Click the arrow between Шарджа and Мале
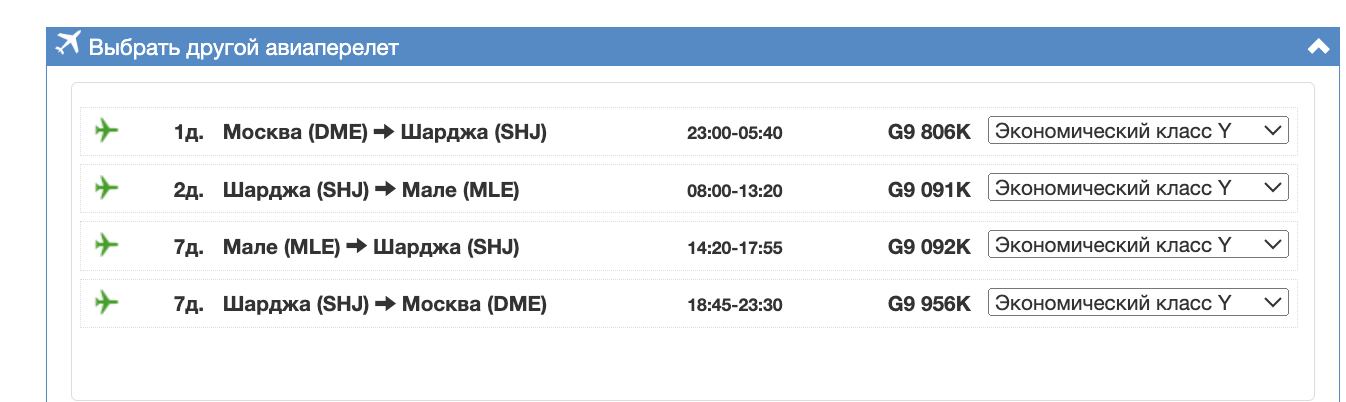The width and height of the screenshot is (1346, 402). tap(386, 189)
